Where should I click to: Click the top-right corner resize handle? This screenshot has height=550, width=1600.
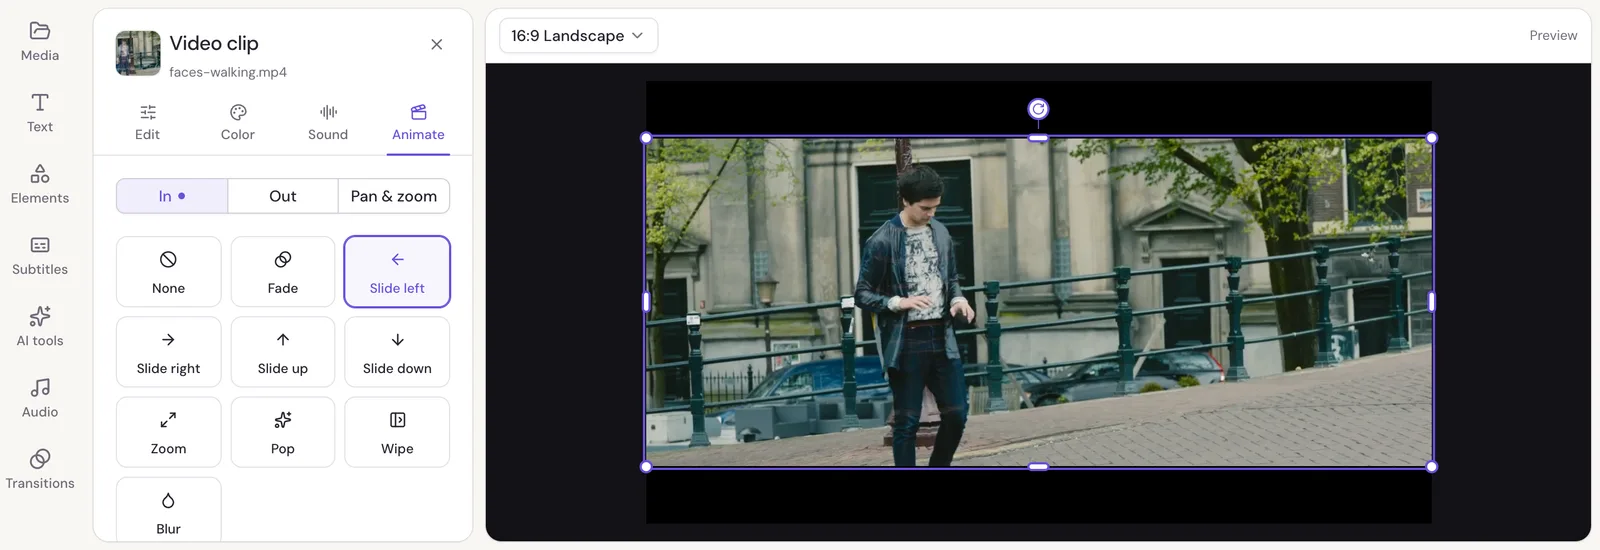coord(1432,138)
